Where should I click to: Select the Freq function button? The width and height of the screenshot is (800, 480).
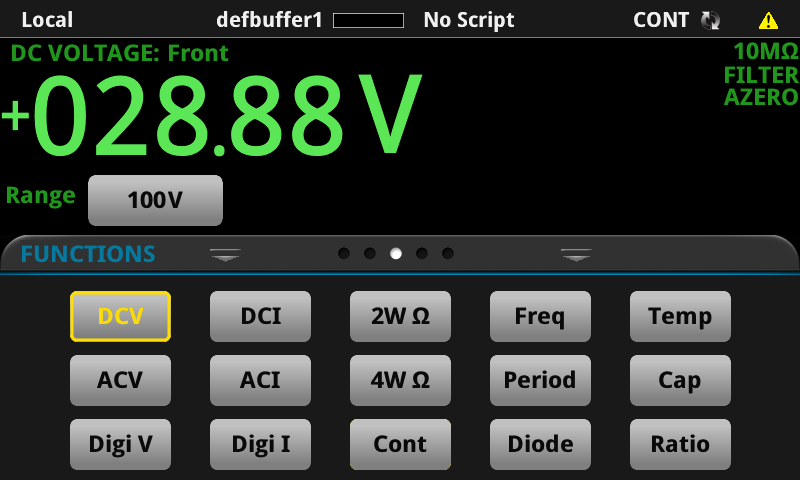540,316
